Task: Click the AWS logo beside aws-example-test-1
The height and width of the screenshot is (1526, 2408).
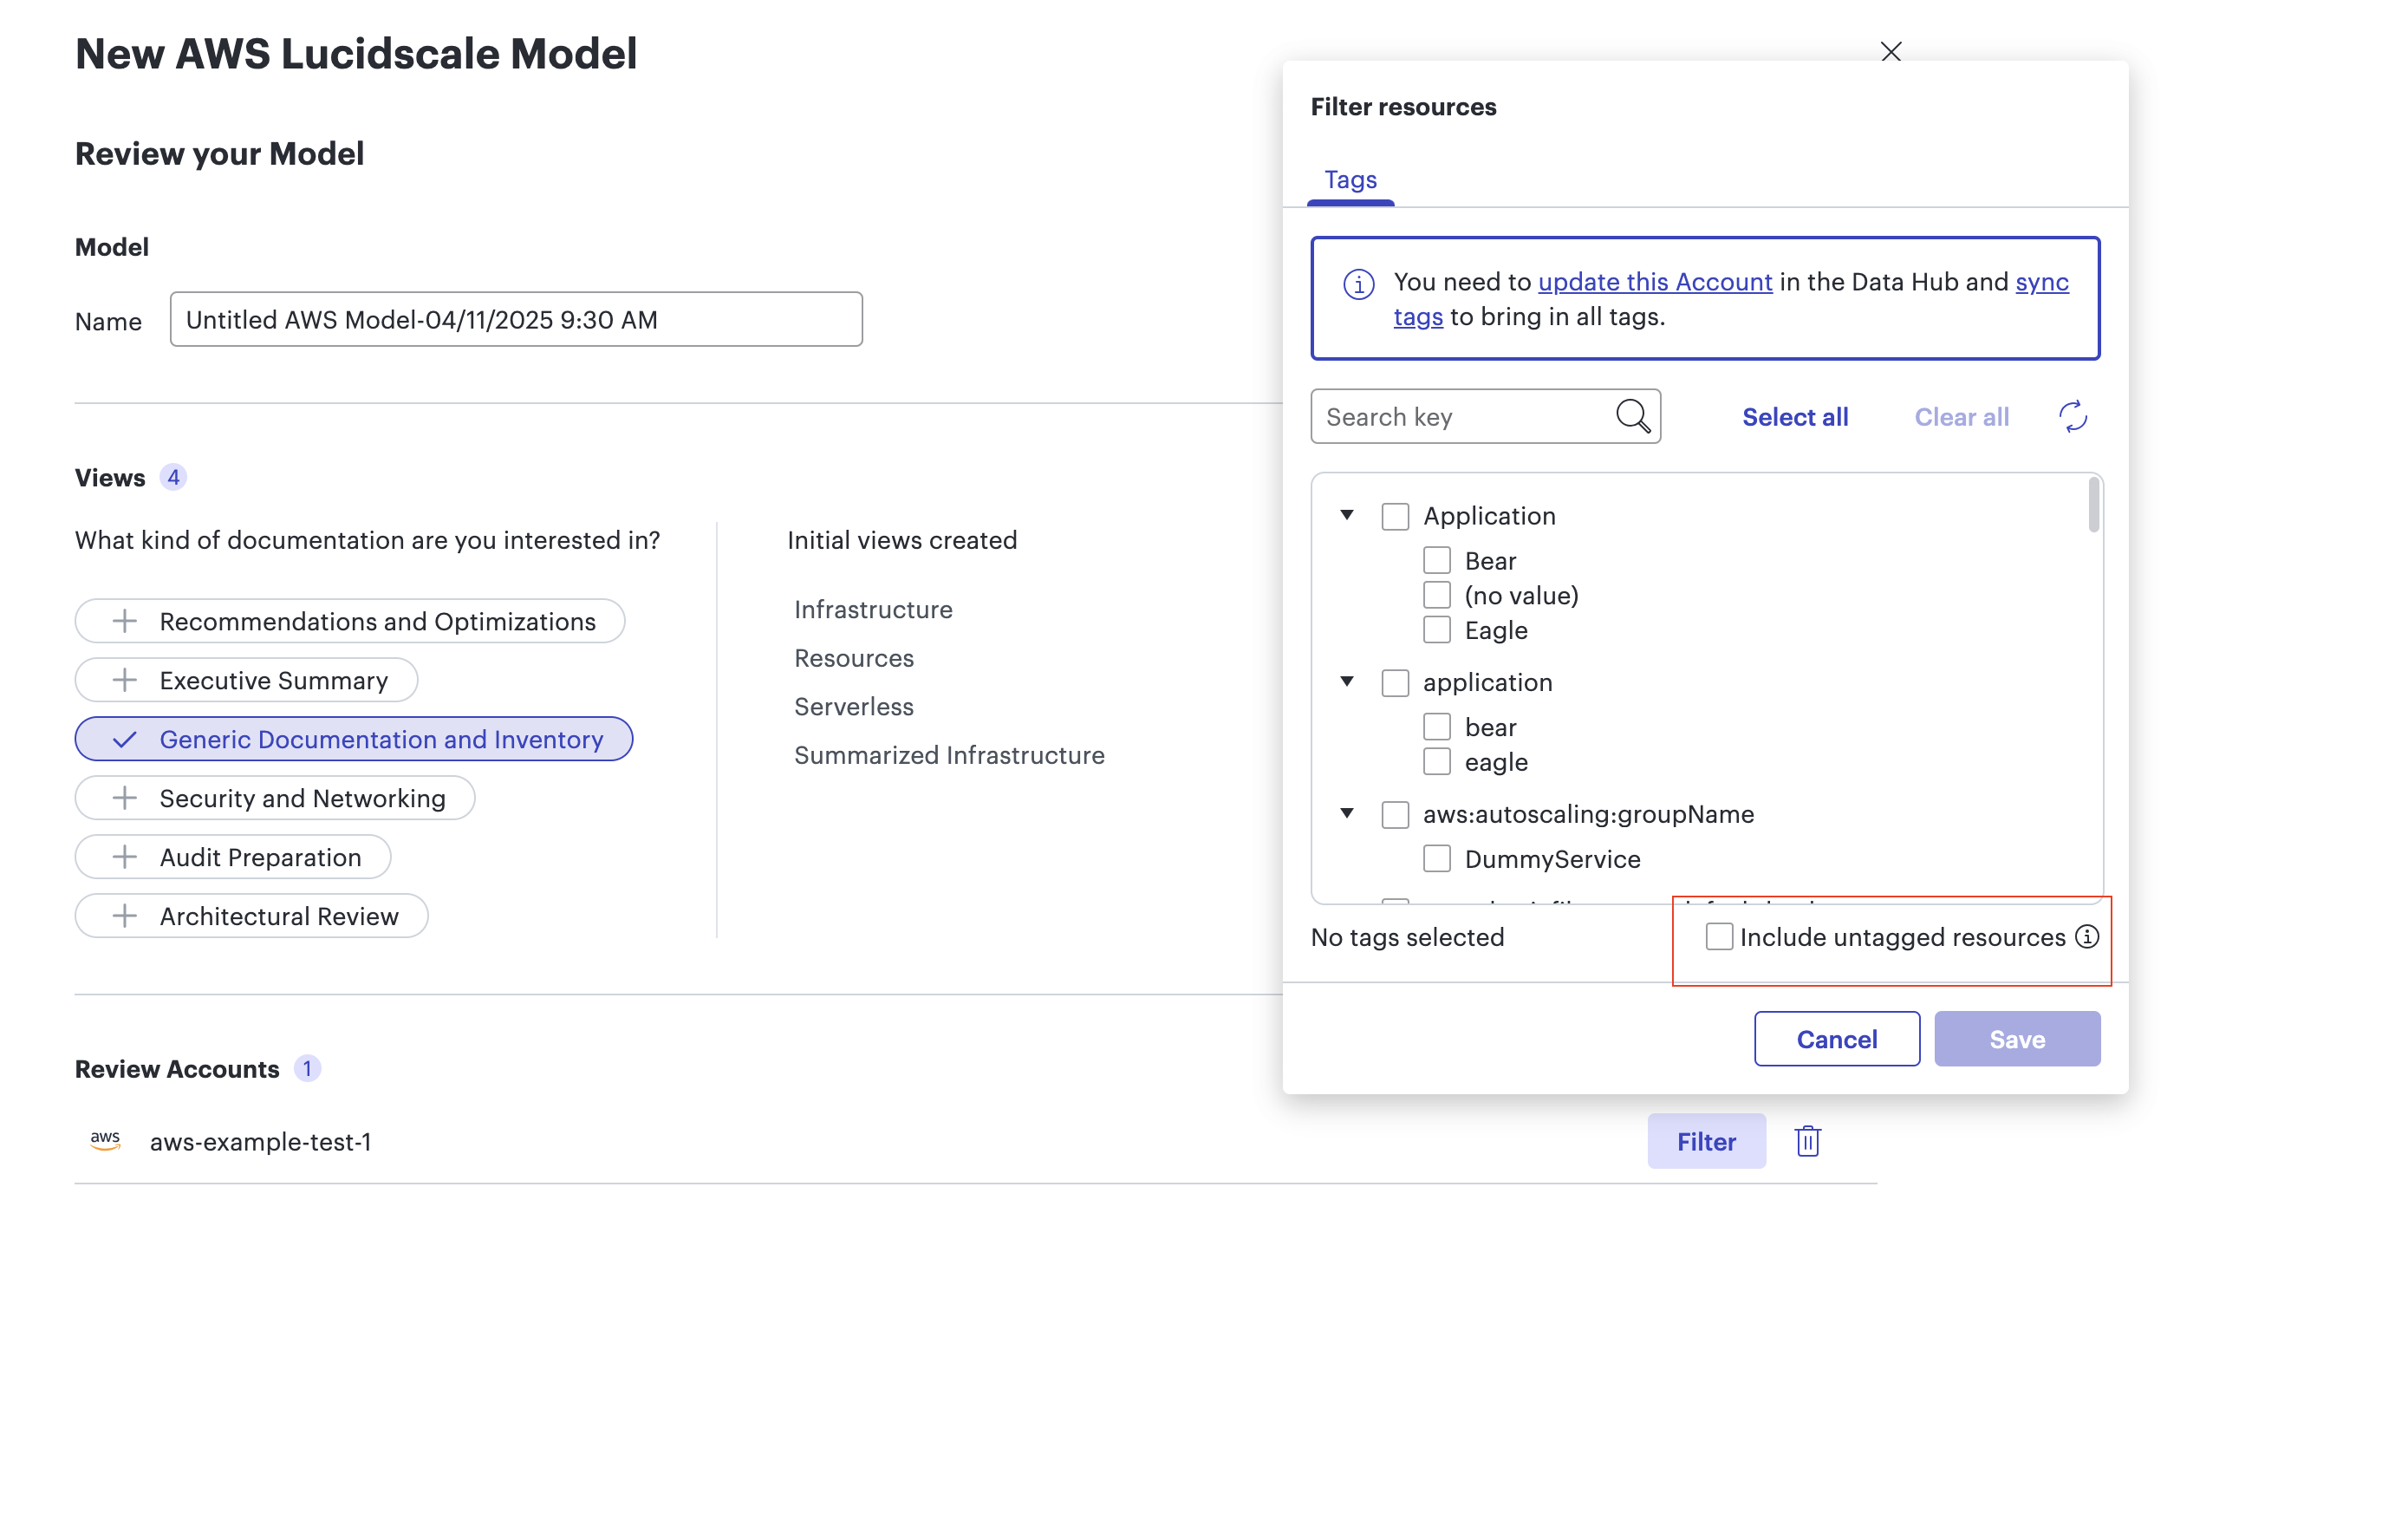Action: coord(105,1141)
